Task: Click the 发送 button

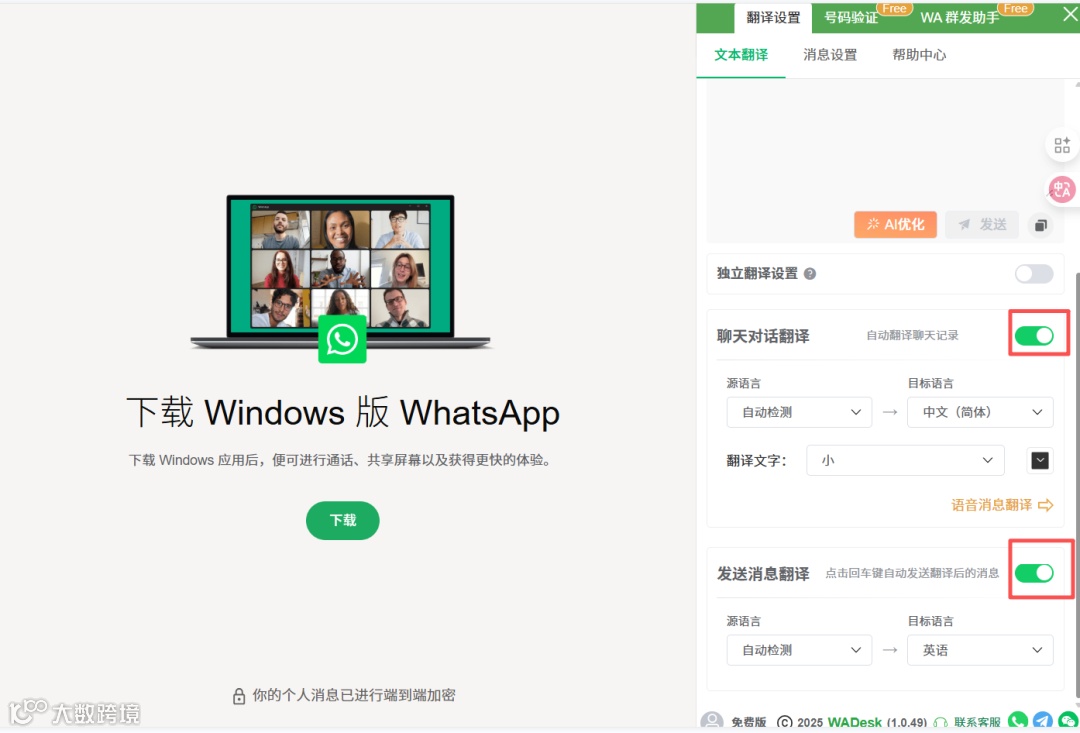Action: click(x=982, y=225)
